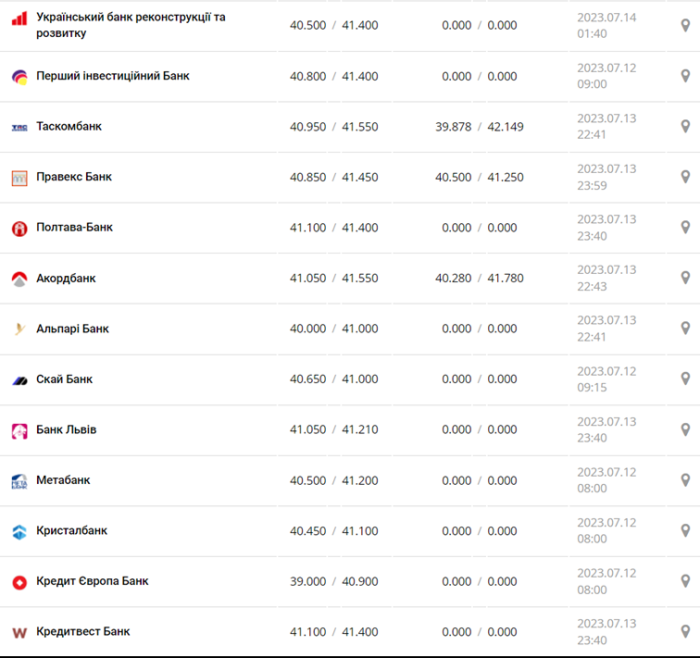Open the Таскомбанк bank link
Screen dimensions: 700x658
pos(69,126)
